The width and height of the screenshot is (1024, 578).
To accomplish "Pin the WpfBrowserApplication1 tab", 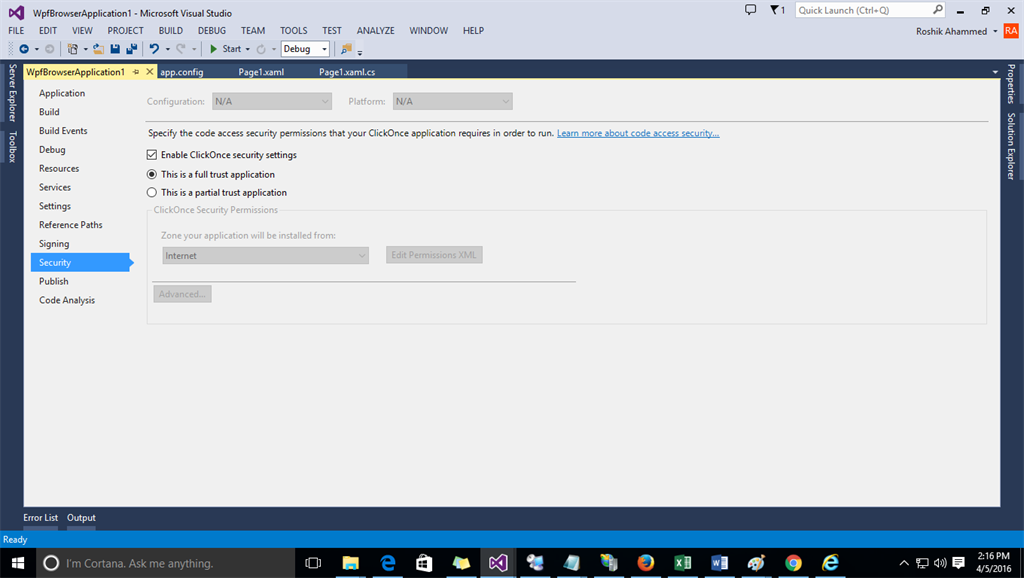I will [136, 72].
